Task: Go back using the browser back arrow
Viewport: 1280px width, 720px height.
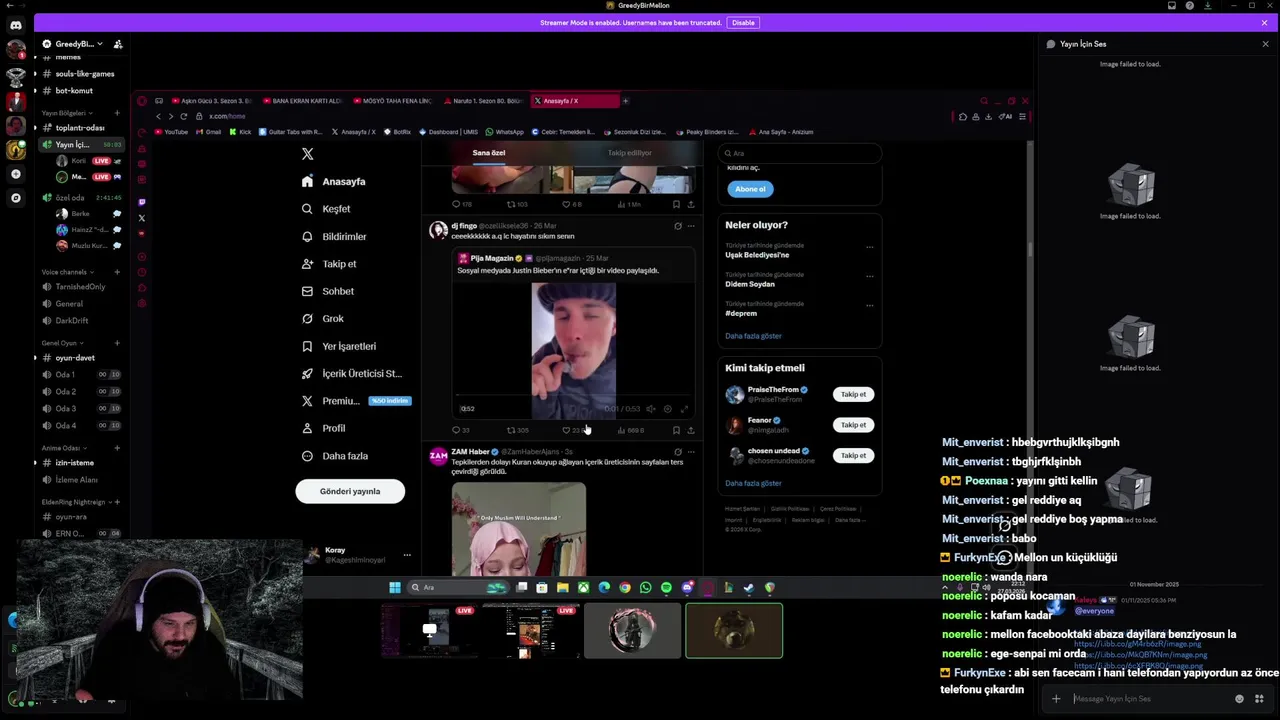Action: click(x=158, y=116)
